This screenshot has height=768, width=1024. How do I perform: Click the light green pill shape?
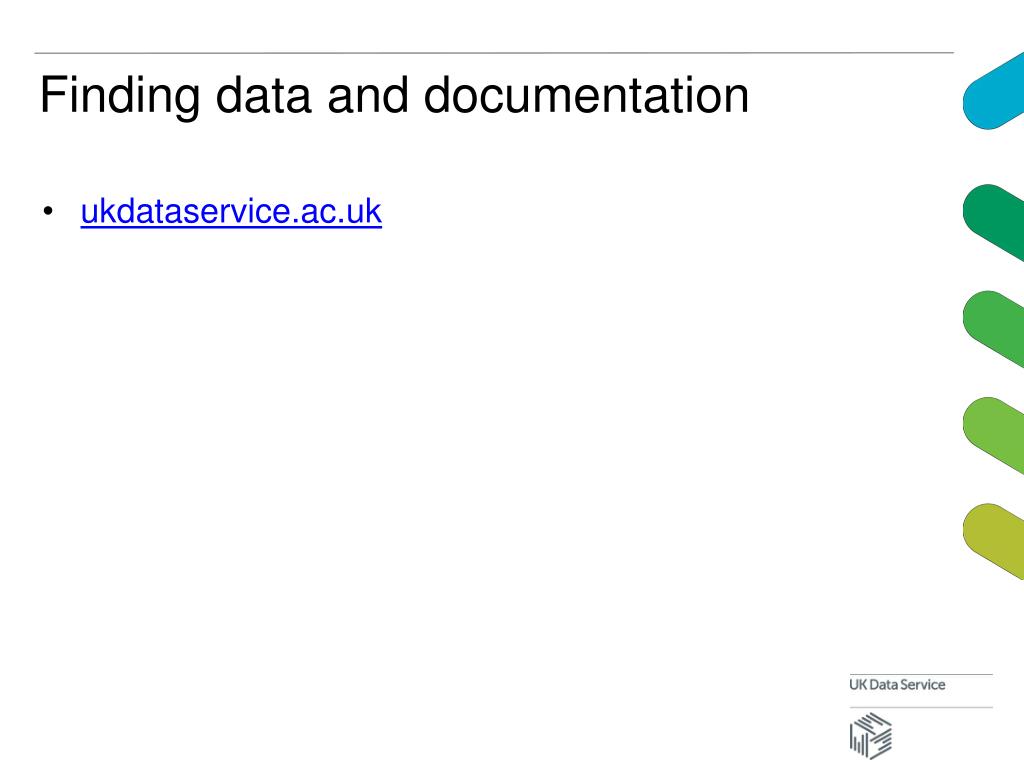995,435
